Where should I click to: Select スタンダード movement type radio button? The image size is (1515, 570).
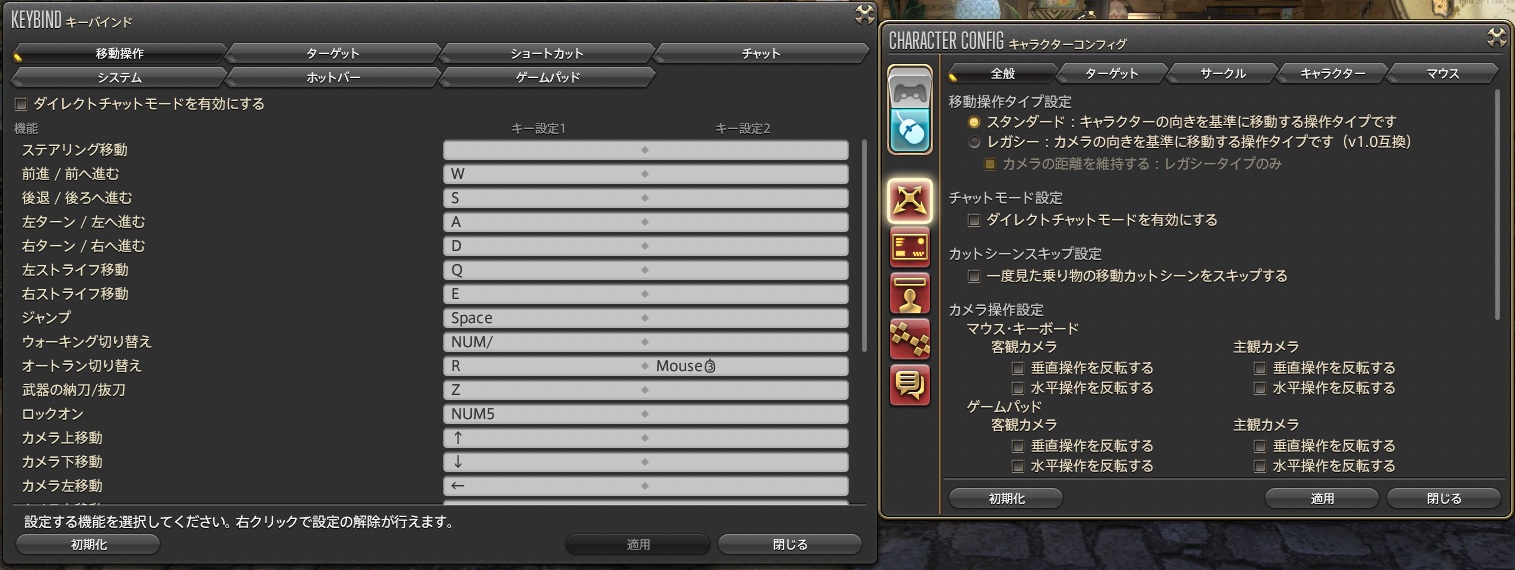[974, 121]
